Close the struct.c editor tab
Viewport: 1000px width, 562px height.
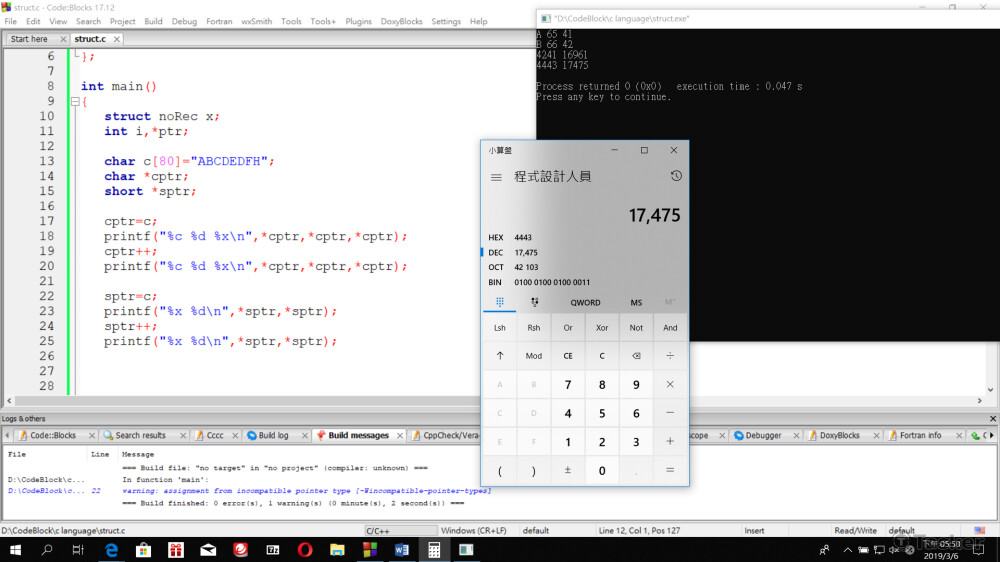(x=115, y=39)
